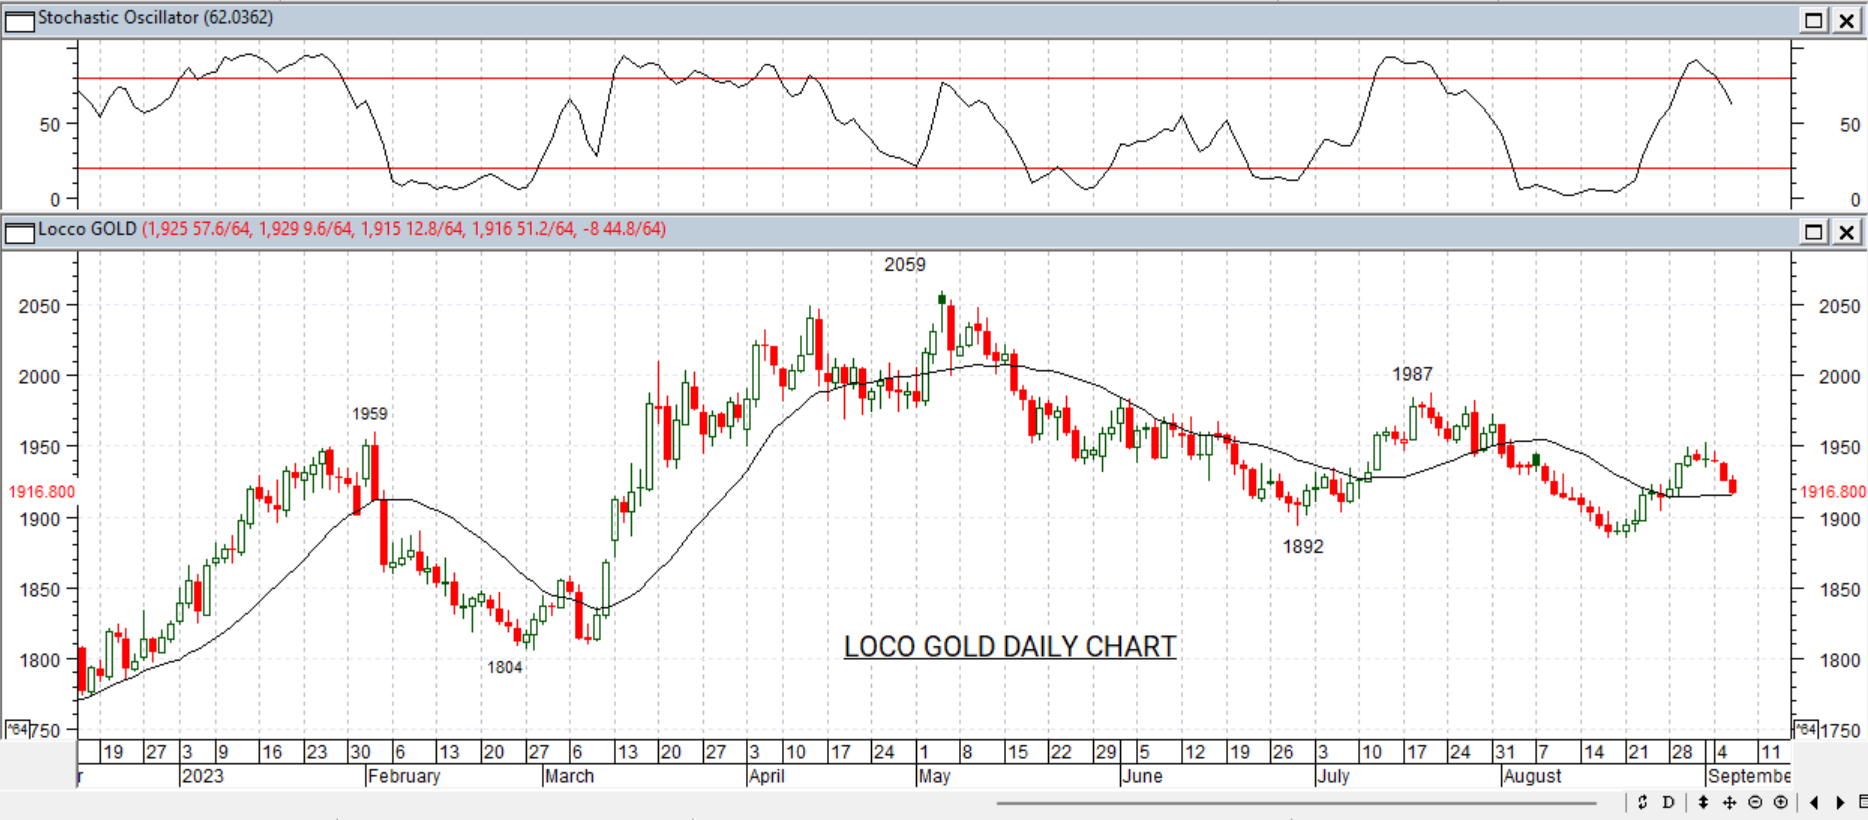Click the fraction scale icon at bottom-right axis
Screen dimensions: 1868x820
pos(1805,729)
